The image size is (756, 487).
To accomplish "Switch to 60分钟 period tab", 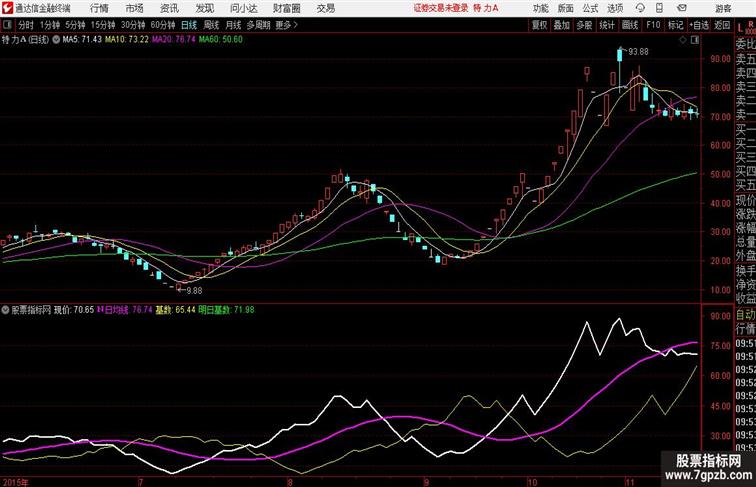I will pyautogui.click(x=163, y=25).
